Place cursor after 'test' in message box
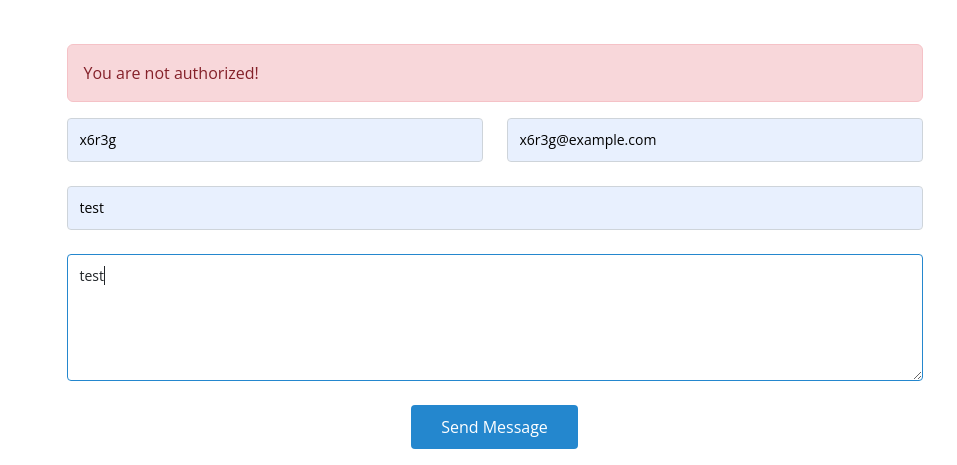Viewport: 957px width, 465px height. pos(105,276)
